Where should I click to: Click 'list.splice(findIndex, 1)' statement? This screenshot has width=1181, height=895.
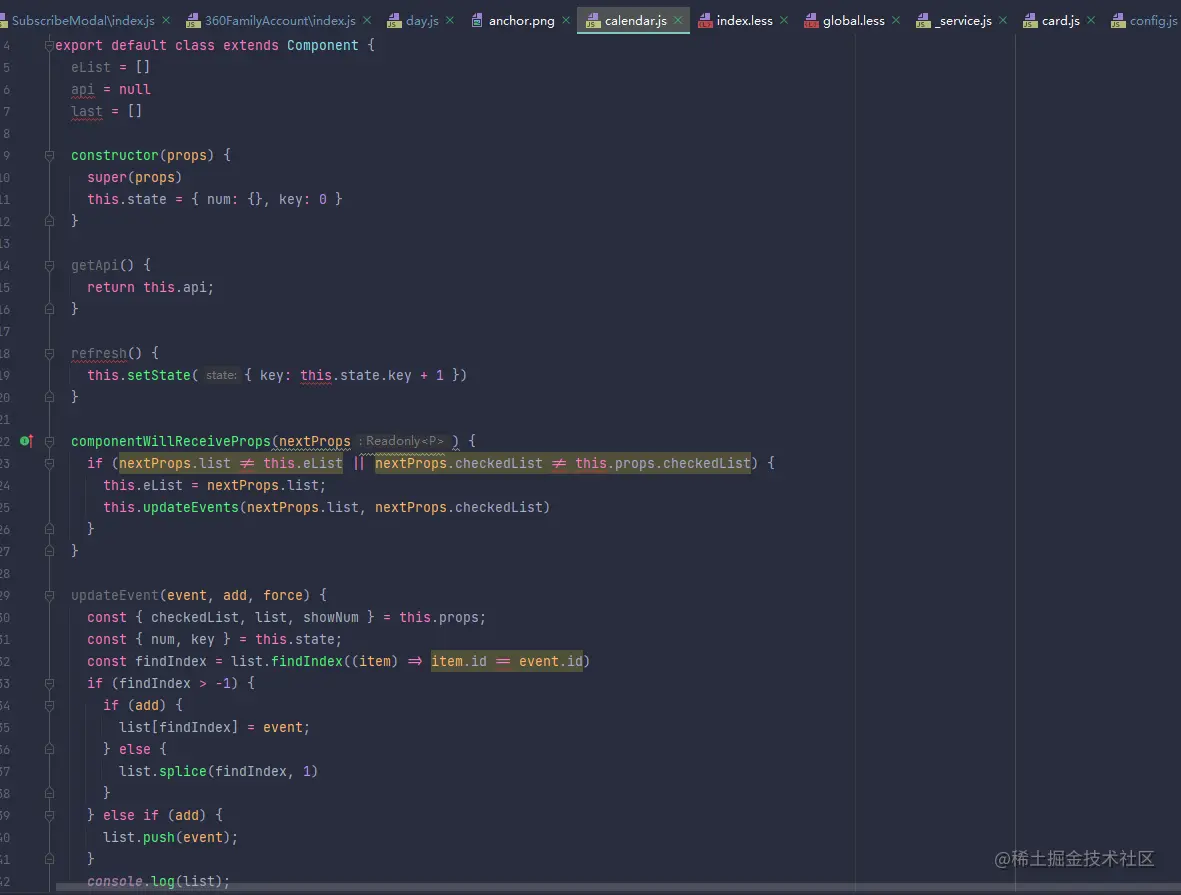click(218, 771)
